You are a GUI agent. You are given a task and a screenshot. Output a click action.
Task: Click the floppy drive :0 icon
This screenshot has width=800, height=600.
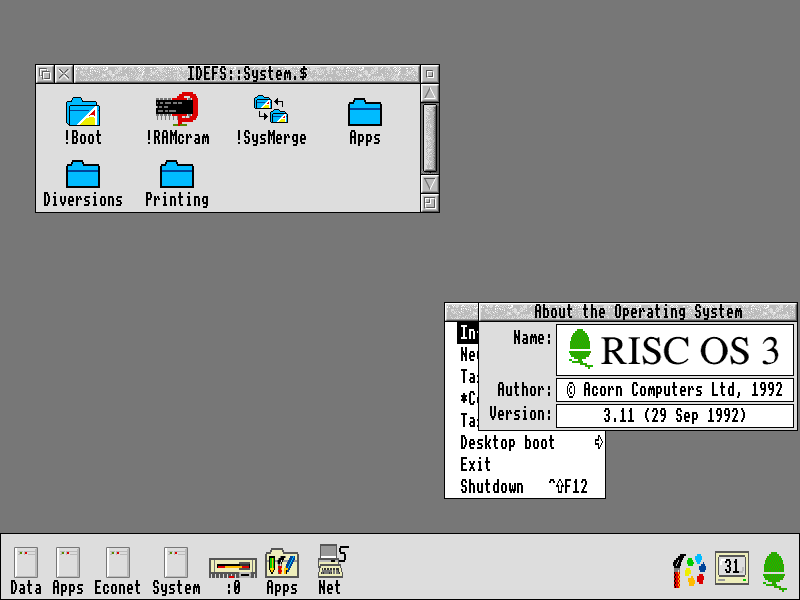pyautogui.click(x=233, y=576)
